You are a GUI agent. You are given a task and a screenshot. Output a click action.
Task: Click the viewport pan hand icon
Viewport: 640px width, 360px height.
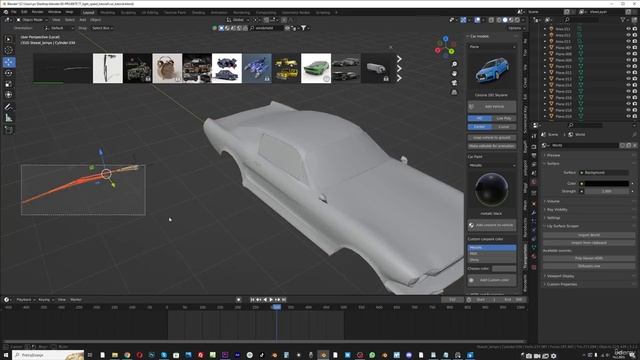pyautogui.click(x=454, y=74)
